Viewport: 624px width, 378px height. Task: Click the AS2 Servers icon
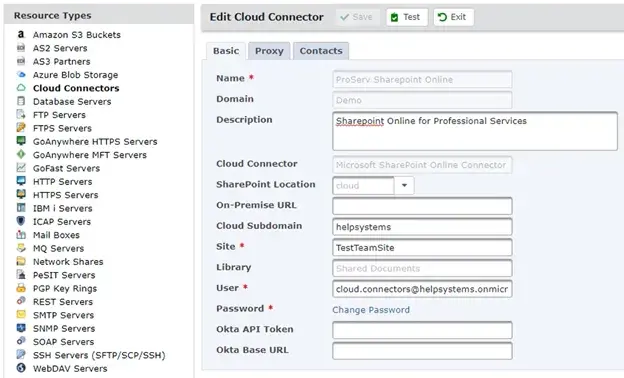pyautogui.click(x=21, y=48)
